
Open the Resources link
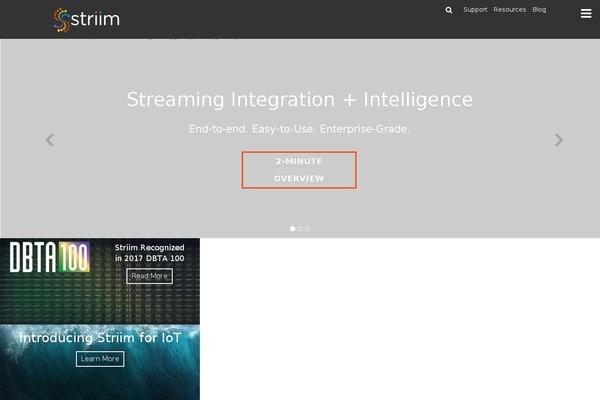(509, 10)
